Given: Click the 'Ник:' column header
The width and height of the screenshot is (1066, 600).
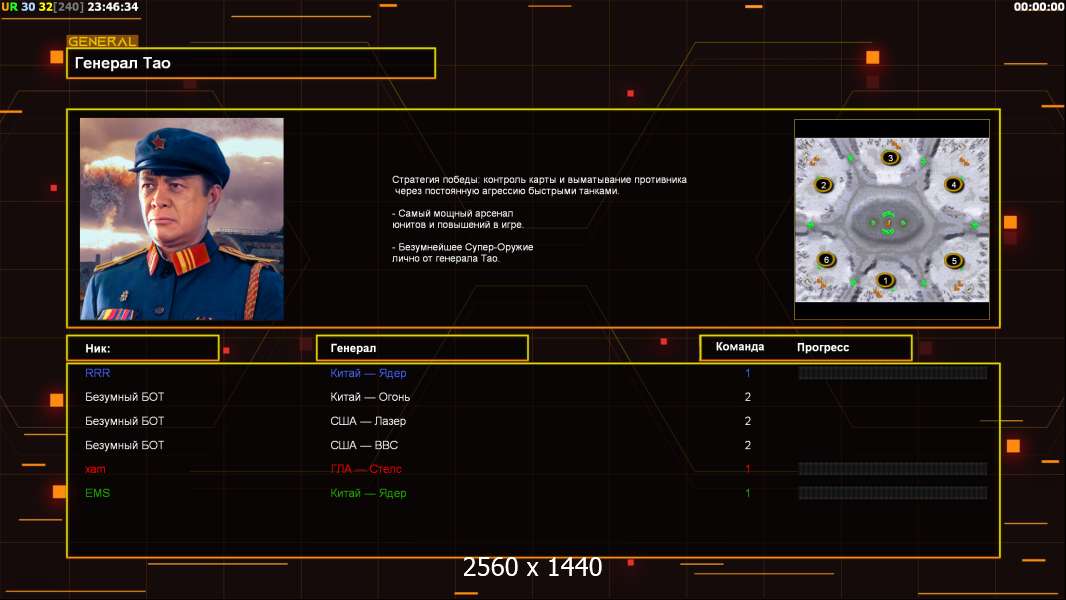Looking at the screenshot, I should coord(143,348).
